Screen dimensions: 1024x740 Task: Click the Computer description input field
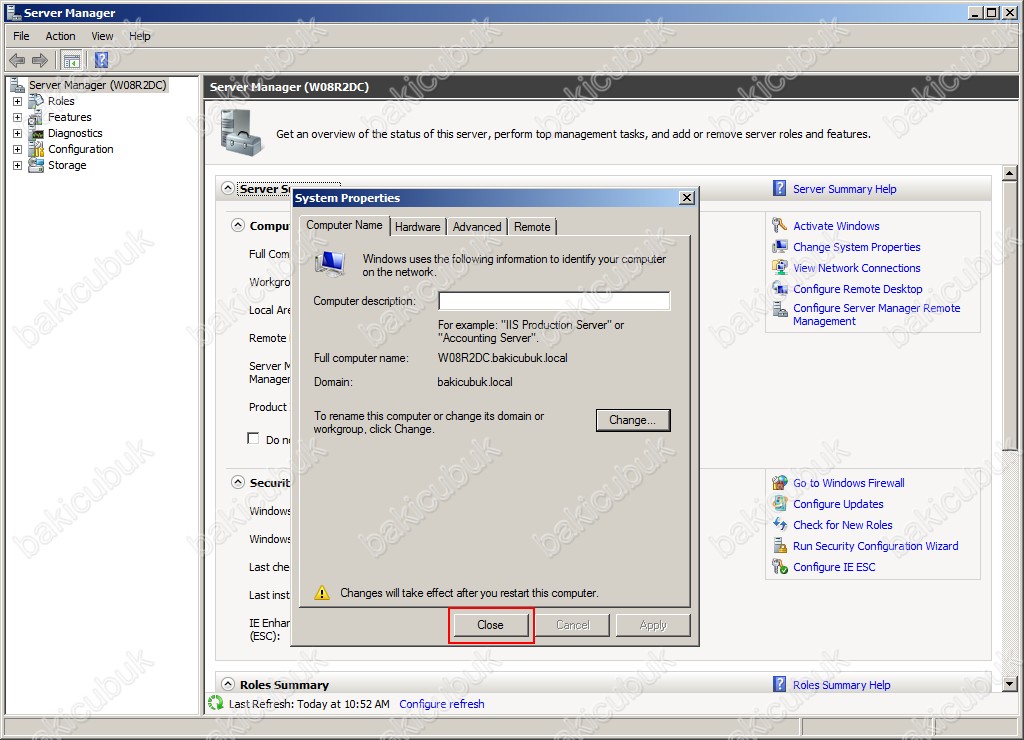(x=554, y=301)
